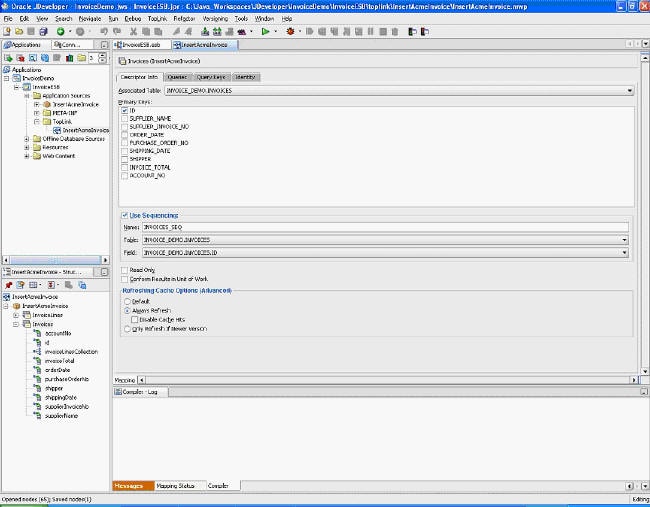The width and height of the screenshot is (650, 507).
Task: Click the first green-arrow icon in Applications navigator toolbar
Action: [8, 58]
